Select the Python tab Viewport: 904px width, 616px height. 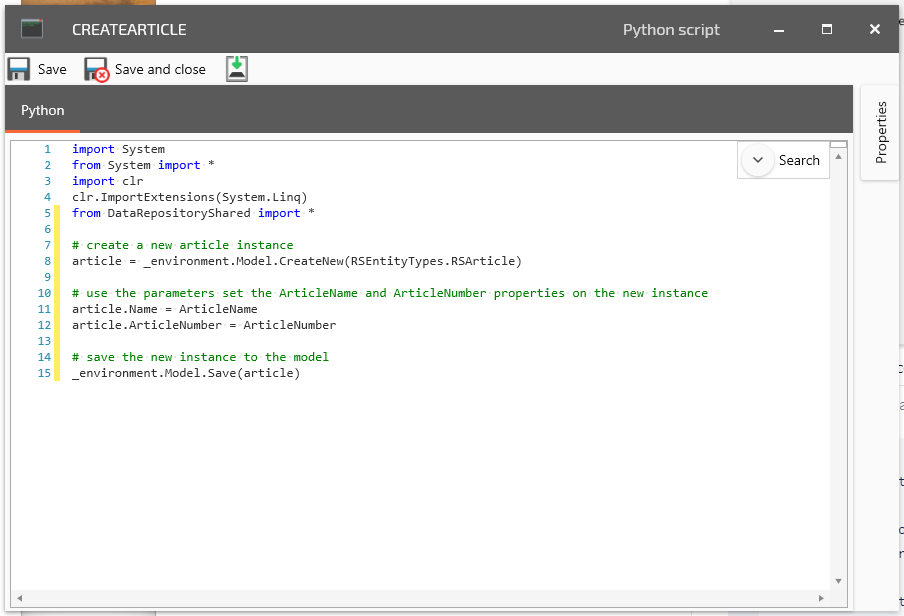[43, 110]
